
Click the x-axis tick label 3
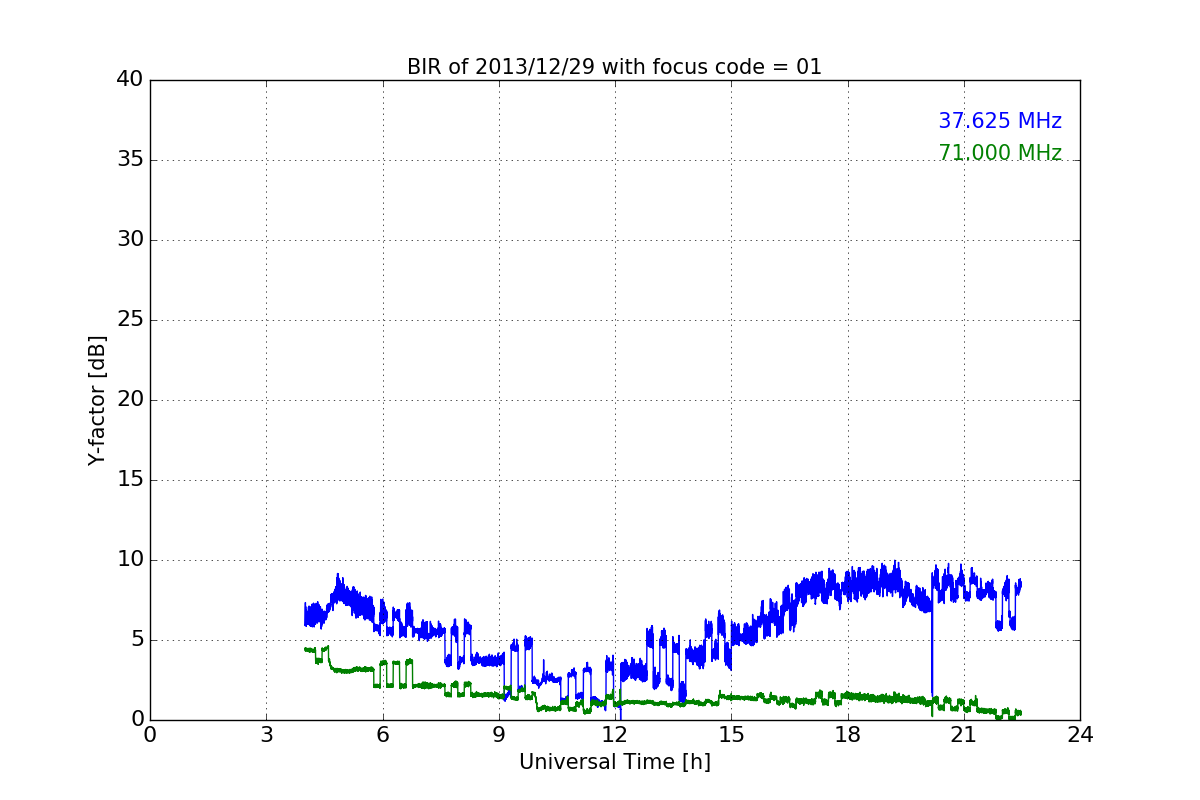pyautogui.click(x=266, y=735)
